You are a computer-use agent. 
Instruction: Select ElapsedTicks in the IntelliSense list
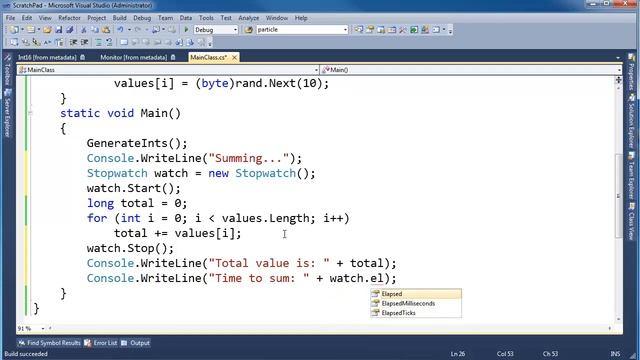click(416, 313)
